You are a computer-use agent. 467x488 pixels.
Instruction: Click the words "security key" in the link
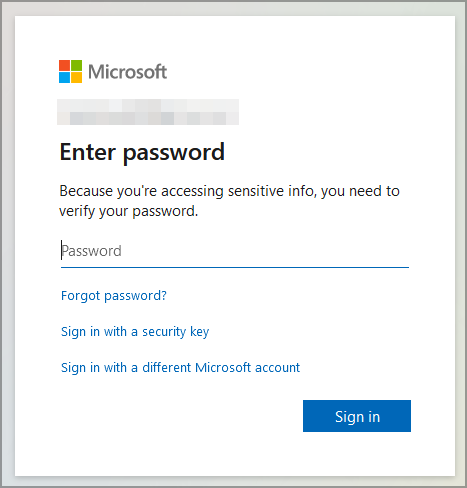176,332
